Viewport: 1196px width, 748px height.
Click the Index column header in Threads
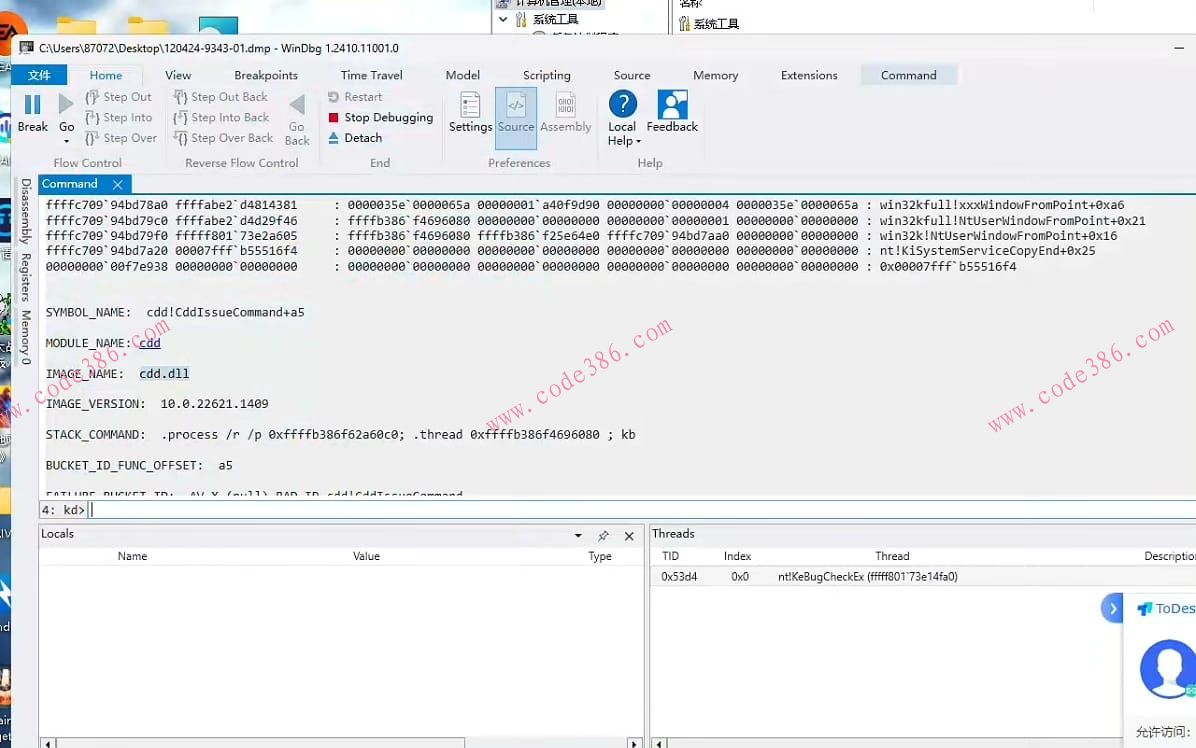pos(737,557)
